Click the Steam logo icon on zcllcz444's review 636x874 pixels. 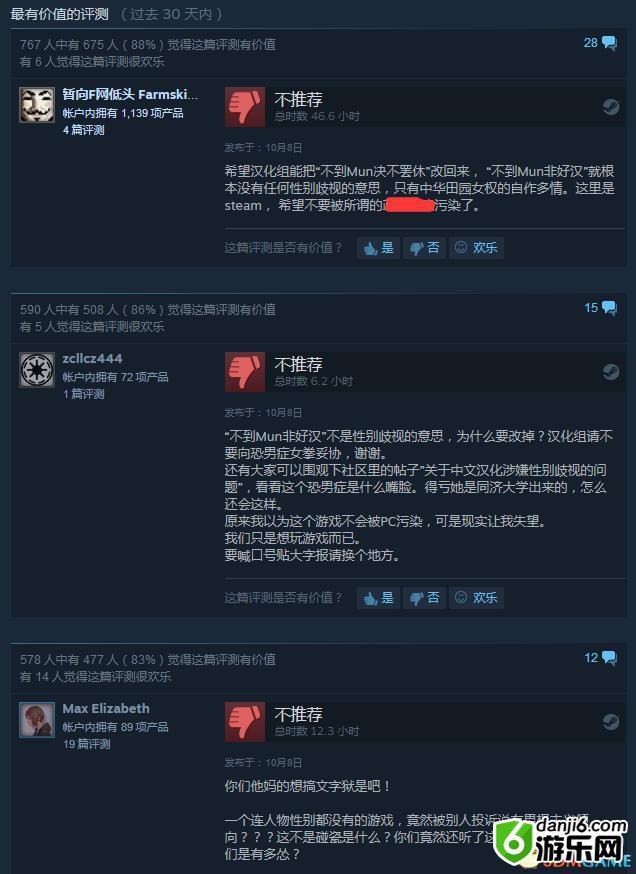coord(611,372)
